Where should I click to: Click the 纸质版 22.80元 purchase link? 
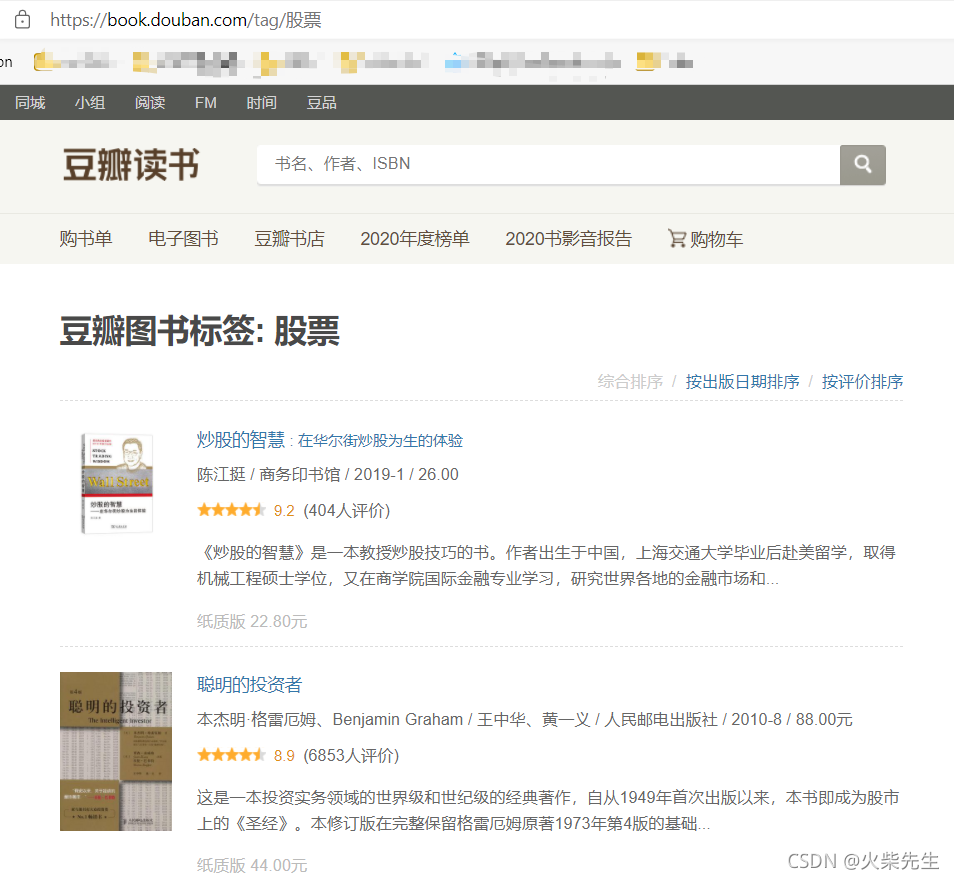pyautogui.click(x=252, y=621)
